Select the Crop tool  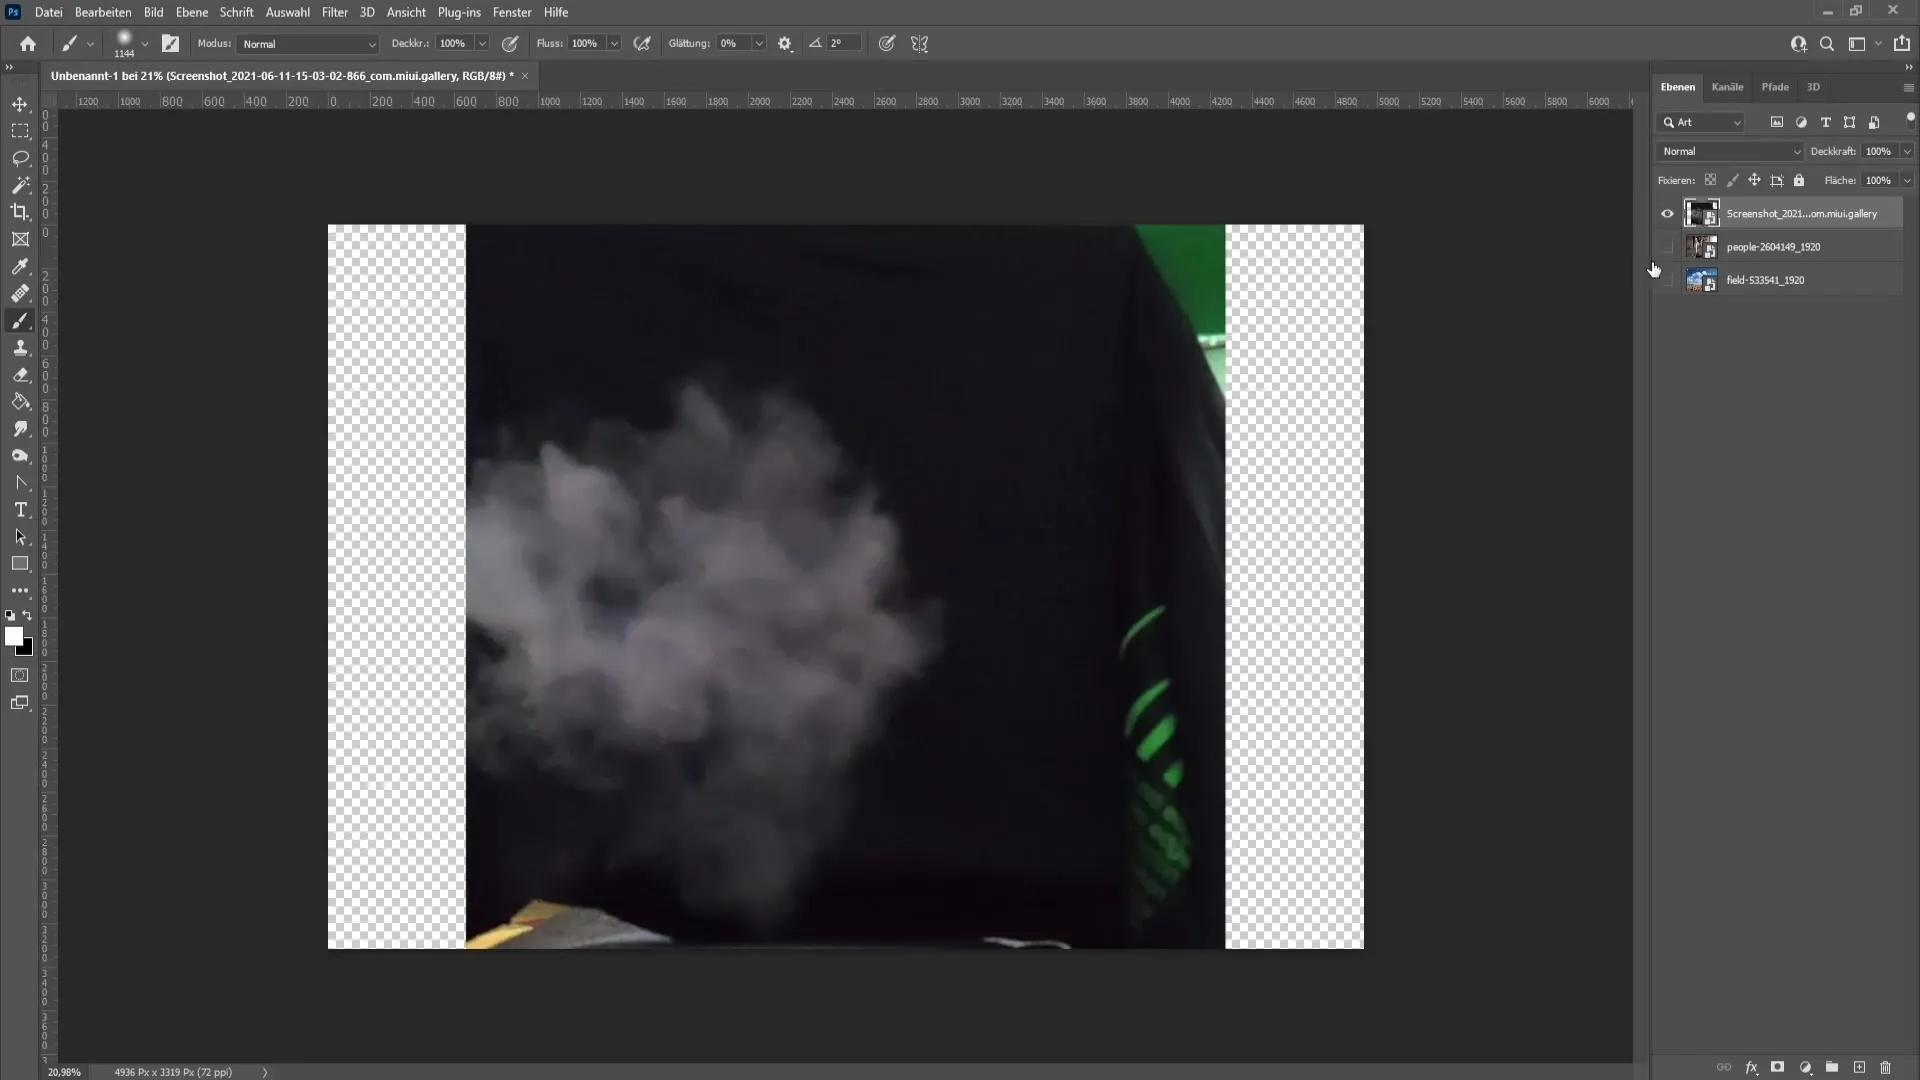20,211
